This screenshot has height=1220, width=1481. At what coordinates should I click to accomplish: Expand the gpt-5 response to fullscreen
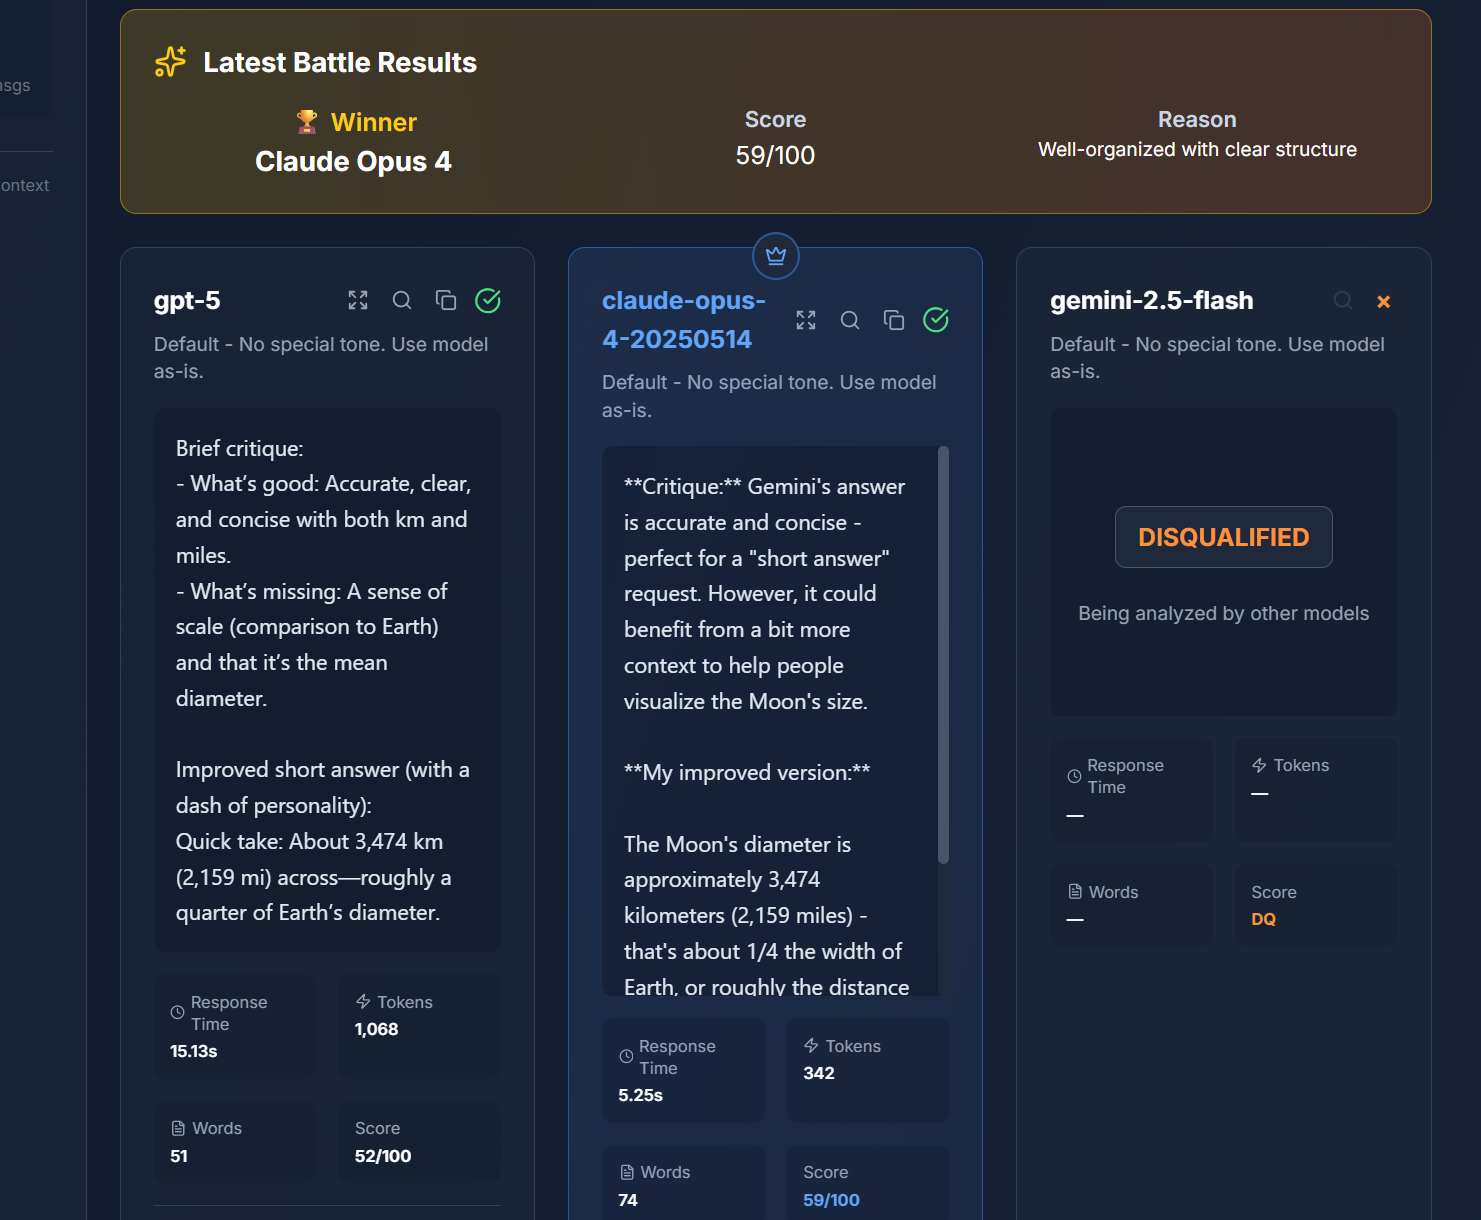(357, 300)
